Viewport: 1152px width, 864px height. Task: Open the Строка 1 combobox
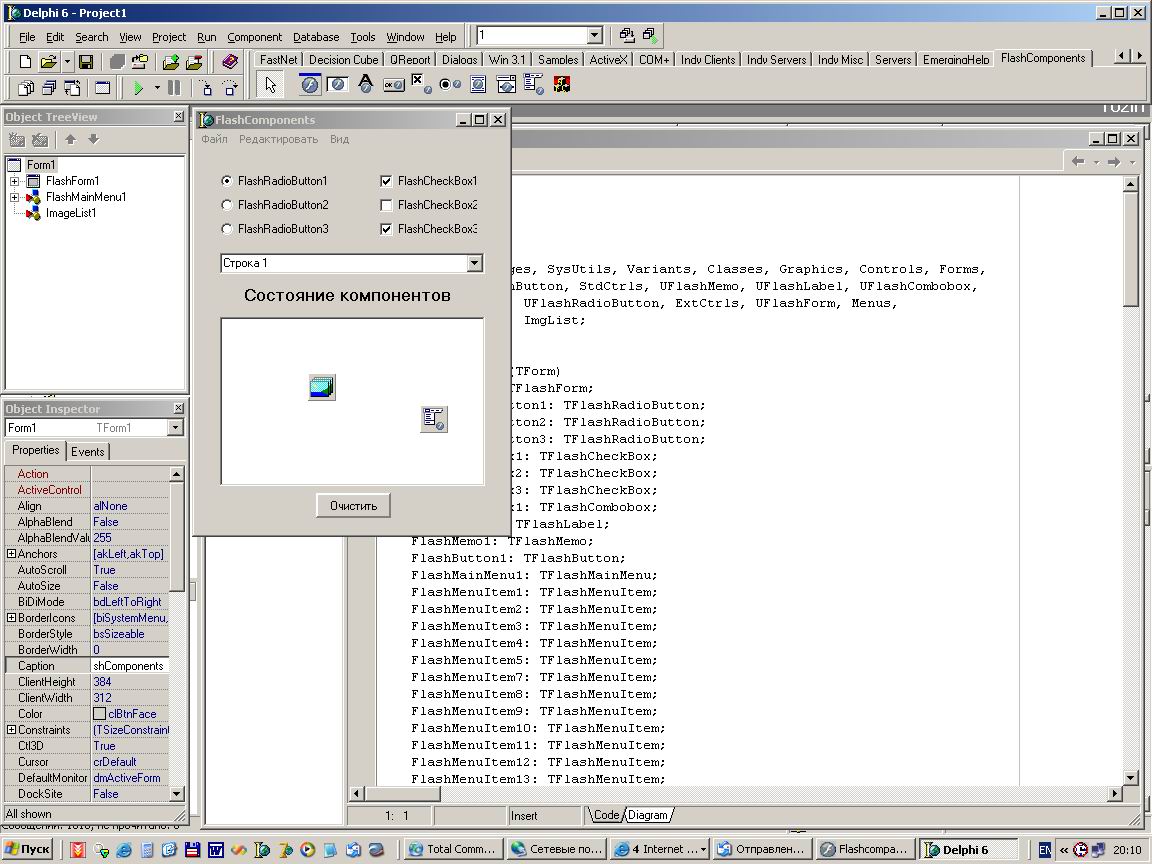coord(475,263)
